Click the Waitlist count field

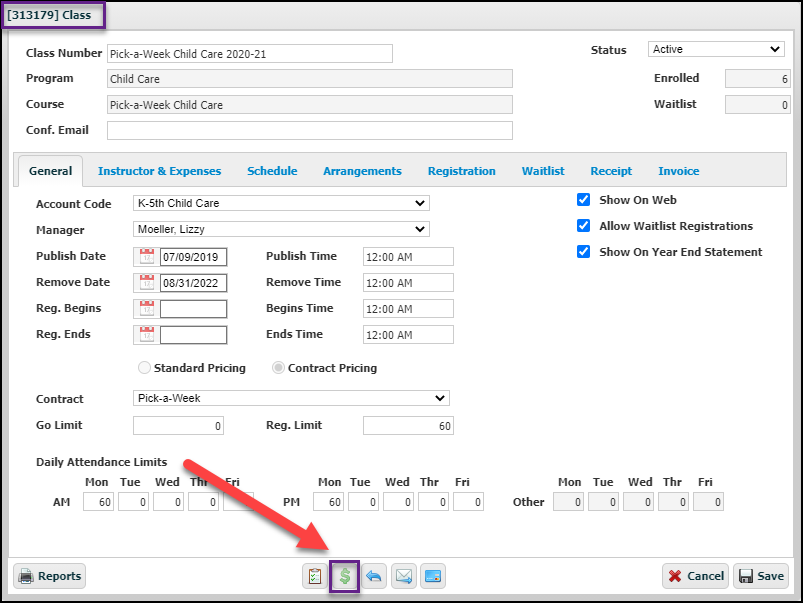757,105
